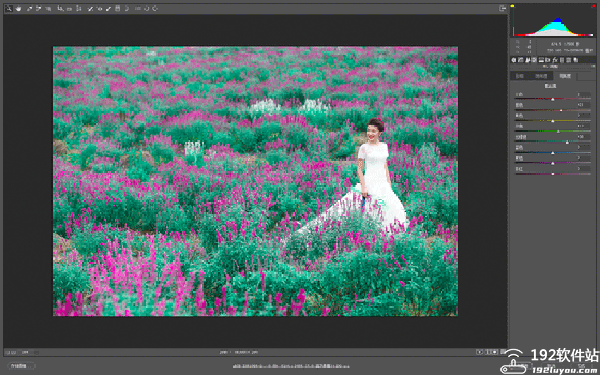Rotate image 90° clockwise
This screenshot has height=375, width=600.
point(155,8)
